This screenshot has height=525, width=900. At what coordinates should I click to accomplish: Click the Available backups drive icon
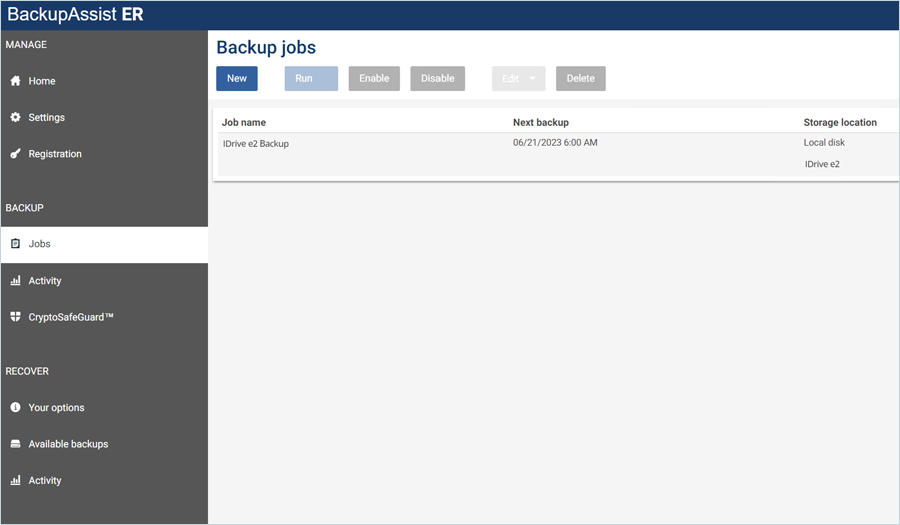15,444
